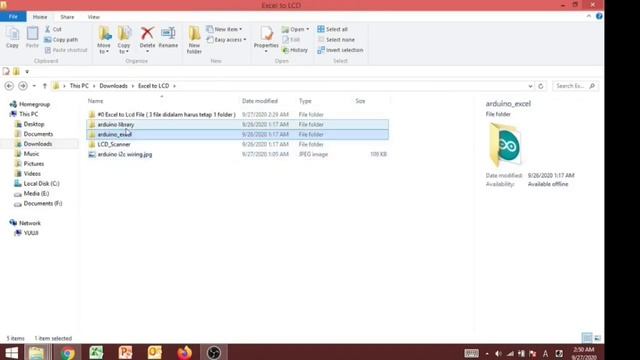The height and width of the screenshot is (360, 640).
Task: Open Documents under This PC
Action: click(x=38, y=134)
